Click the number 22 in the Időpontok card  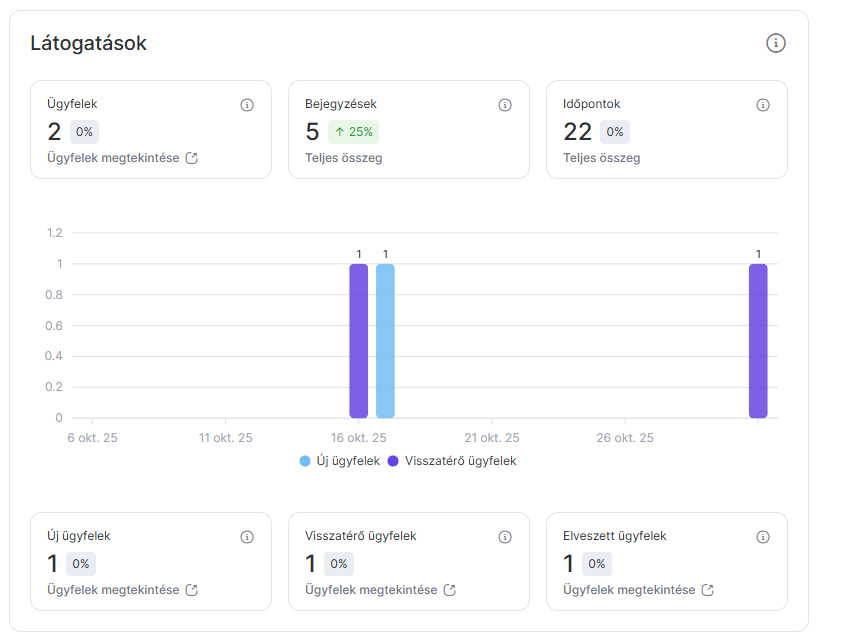tap(577, 132)
